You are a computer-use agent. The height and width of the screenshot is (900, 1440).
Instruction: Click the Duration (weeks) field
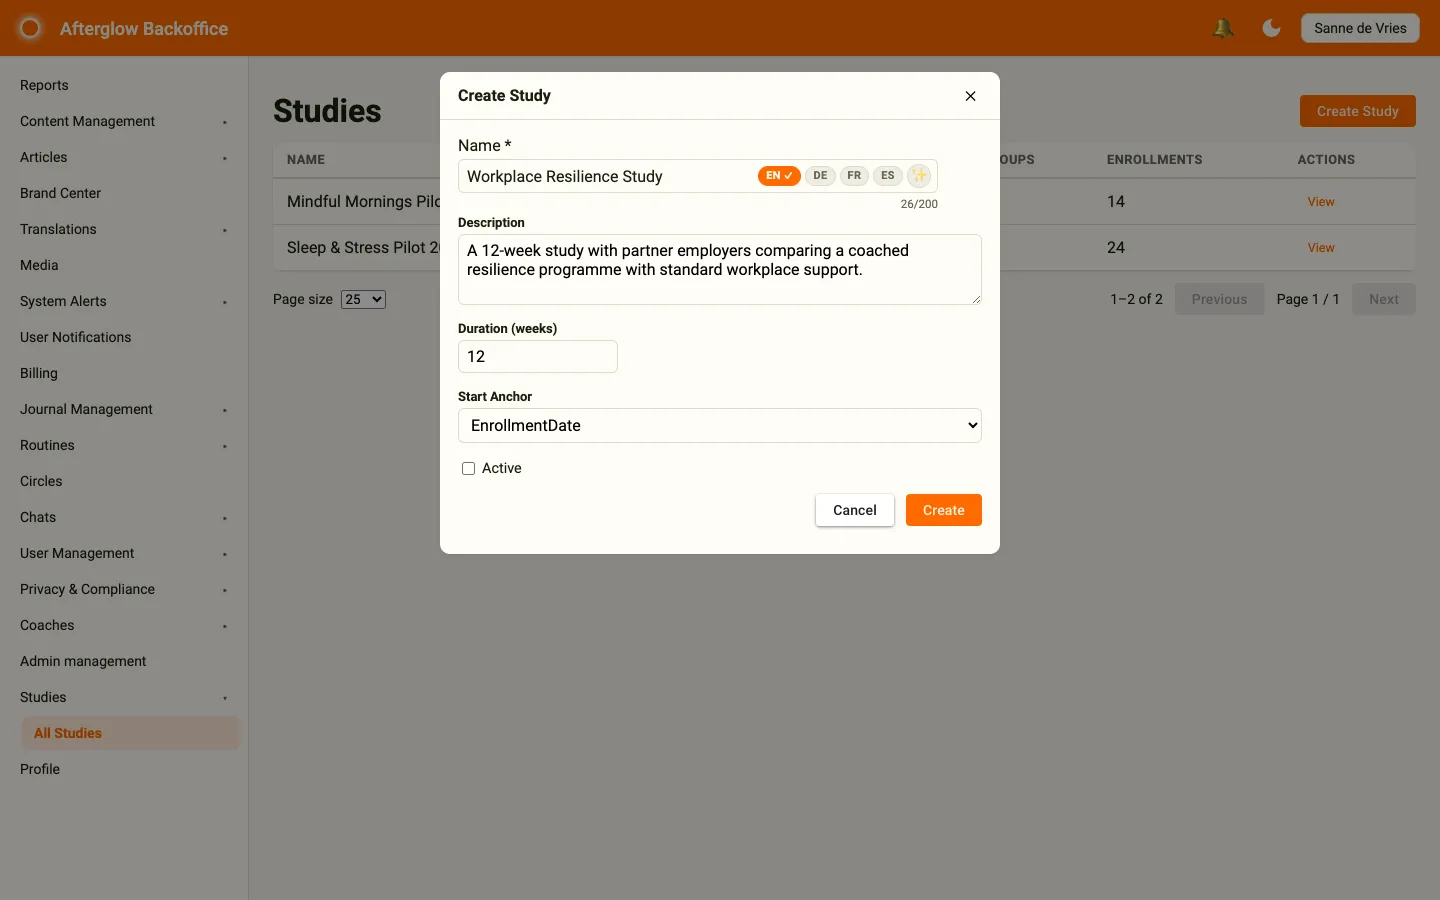click(538, 357)
